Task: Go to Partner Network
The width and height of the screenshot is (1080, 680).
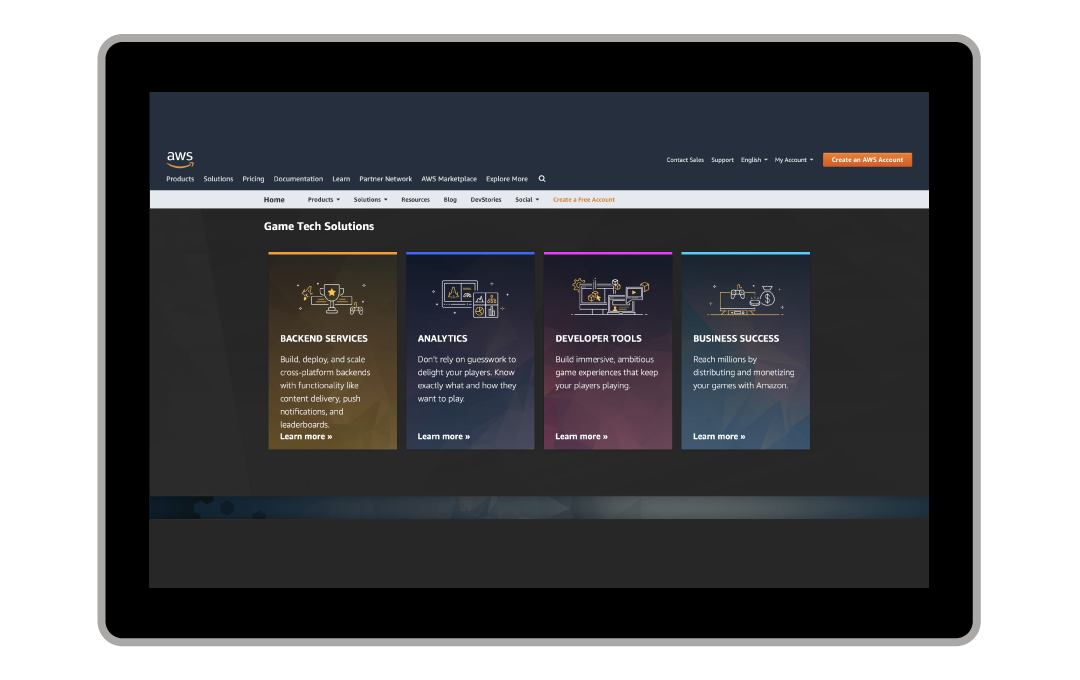Action: pyautogui.click(x=386, y=179)
